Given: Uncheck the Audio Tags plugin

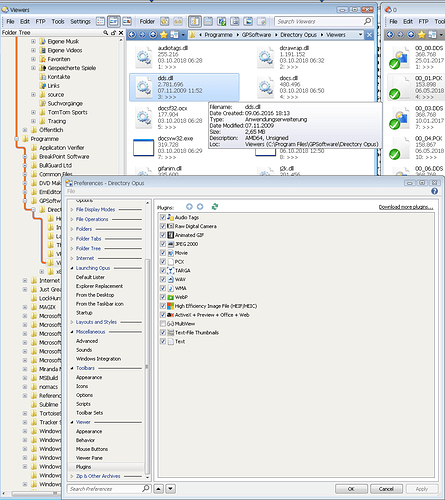Looking at the screenshot, I should (163, 217).
